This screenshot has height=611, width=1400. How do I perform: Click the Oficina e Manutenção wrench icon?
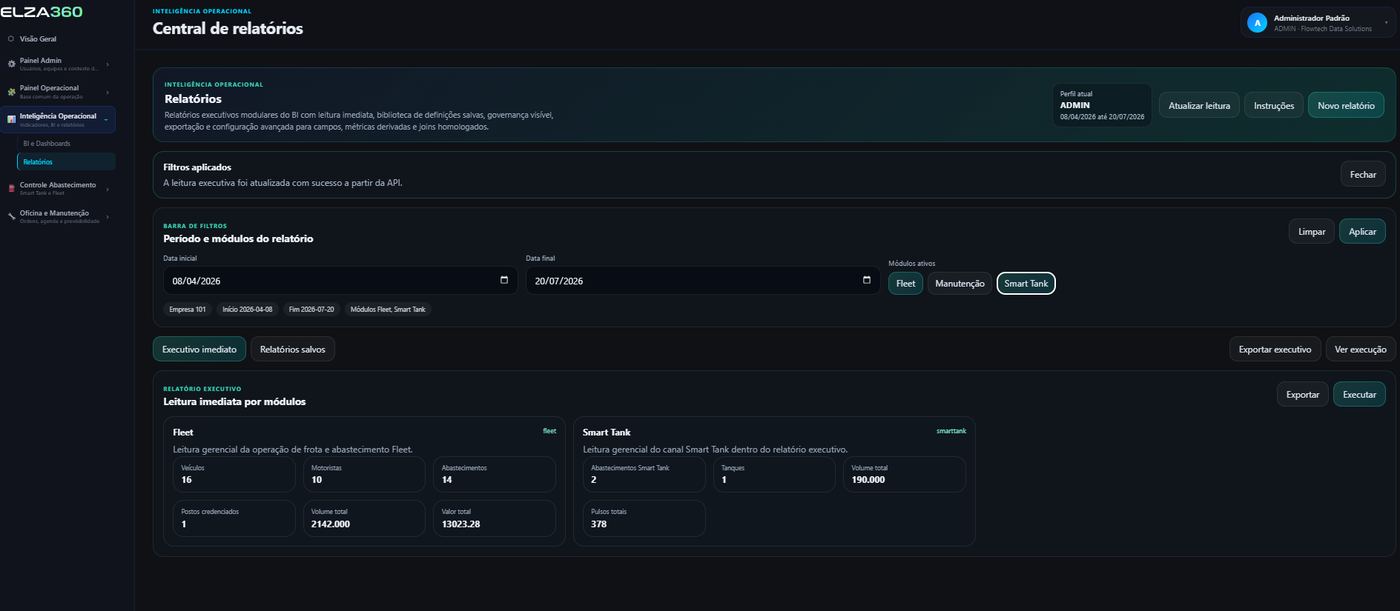pyautogui.click(x=11, y=216)
